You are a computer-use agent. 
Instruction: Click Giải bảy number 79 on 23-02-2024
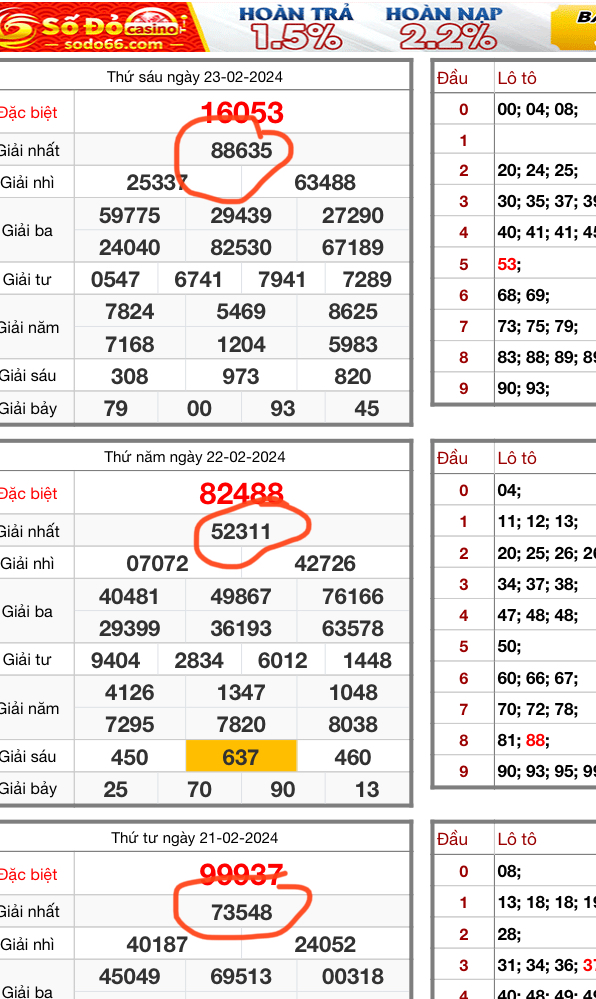(116, 408)
